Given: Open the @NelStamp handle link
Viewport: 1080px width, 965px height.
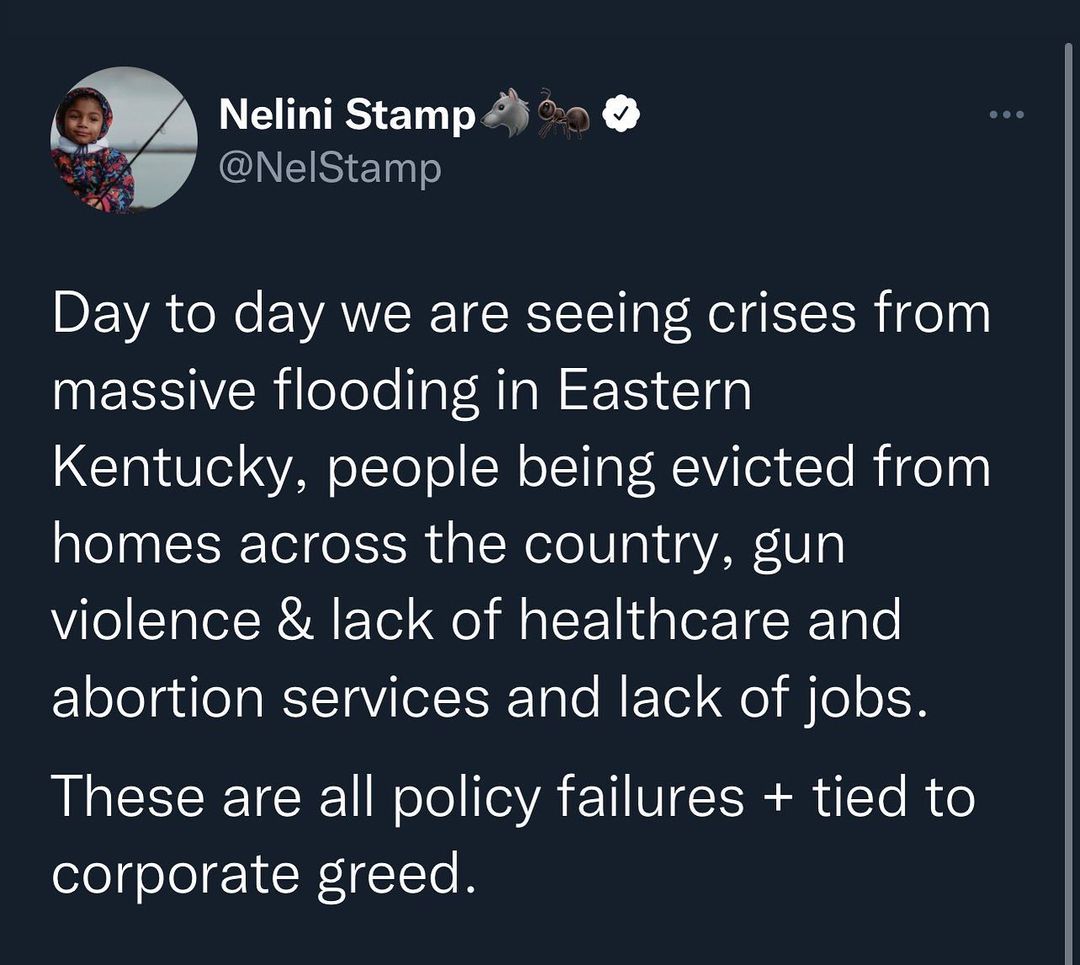Looking at the screenshot, I should [330, 168].
